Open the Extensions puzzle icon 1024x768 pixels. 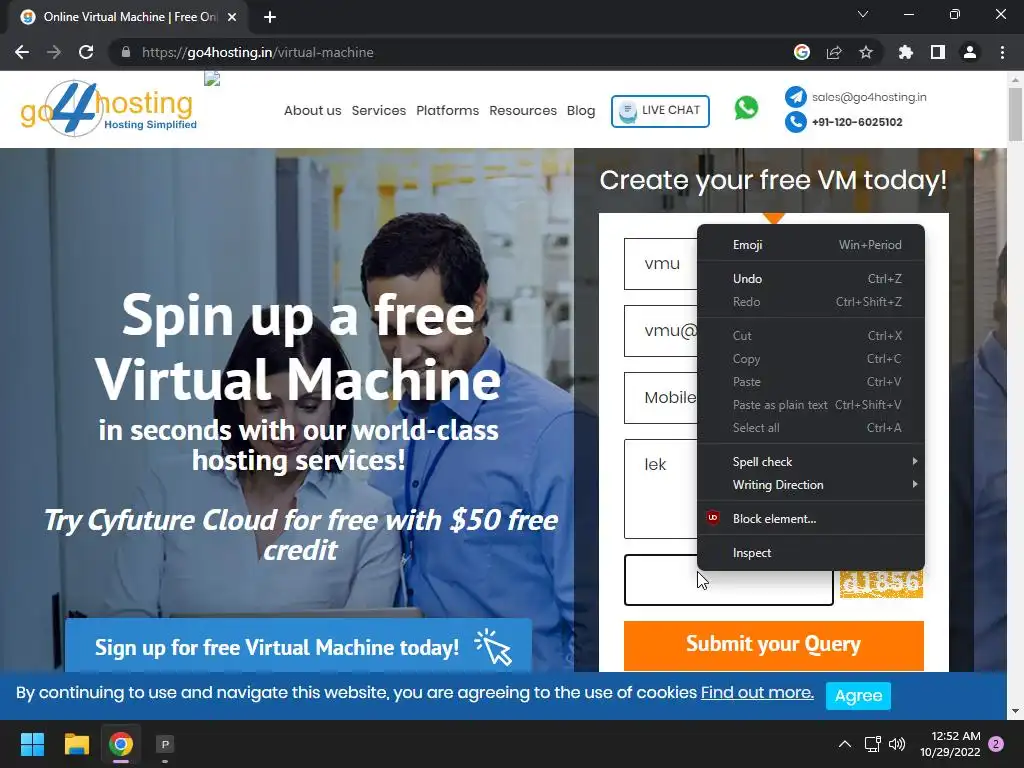tap(905, 52)
